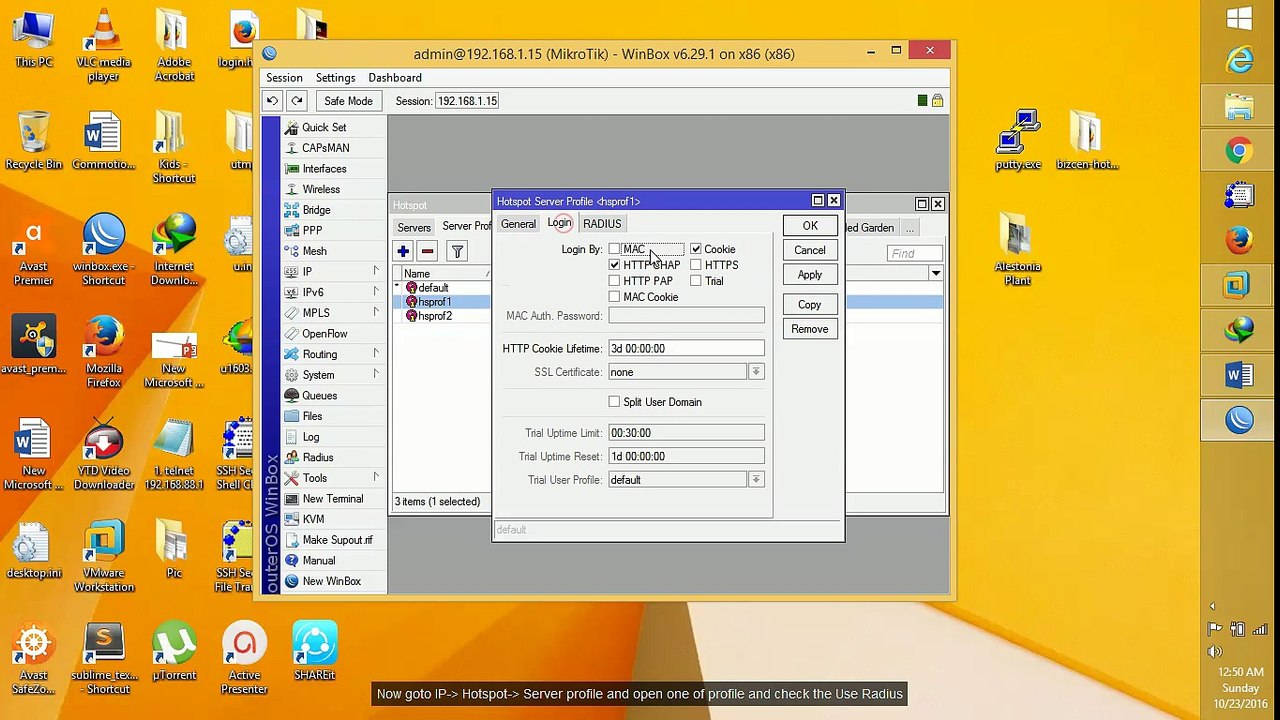Click the undo arrow in WinBox toolbar

(x=272, y=101)
